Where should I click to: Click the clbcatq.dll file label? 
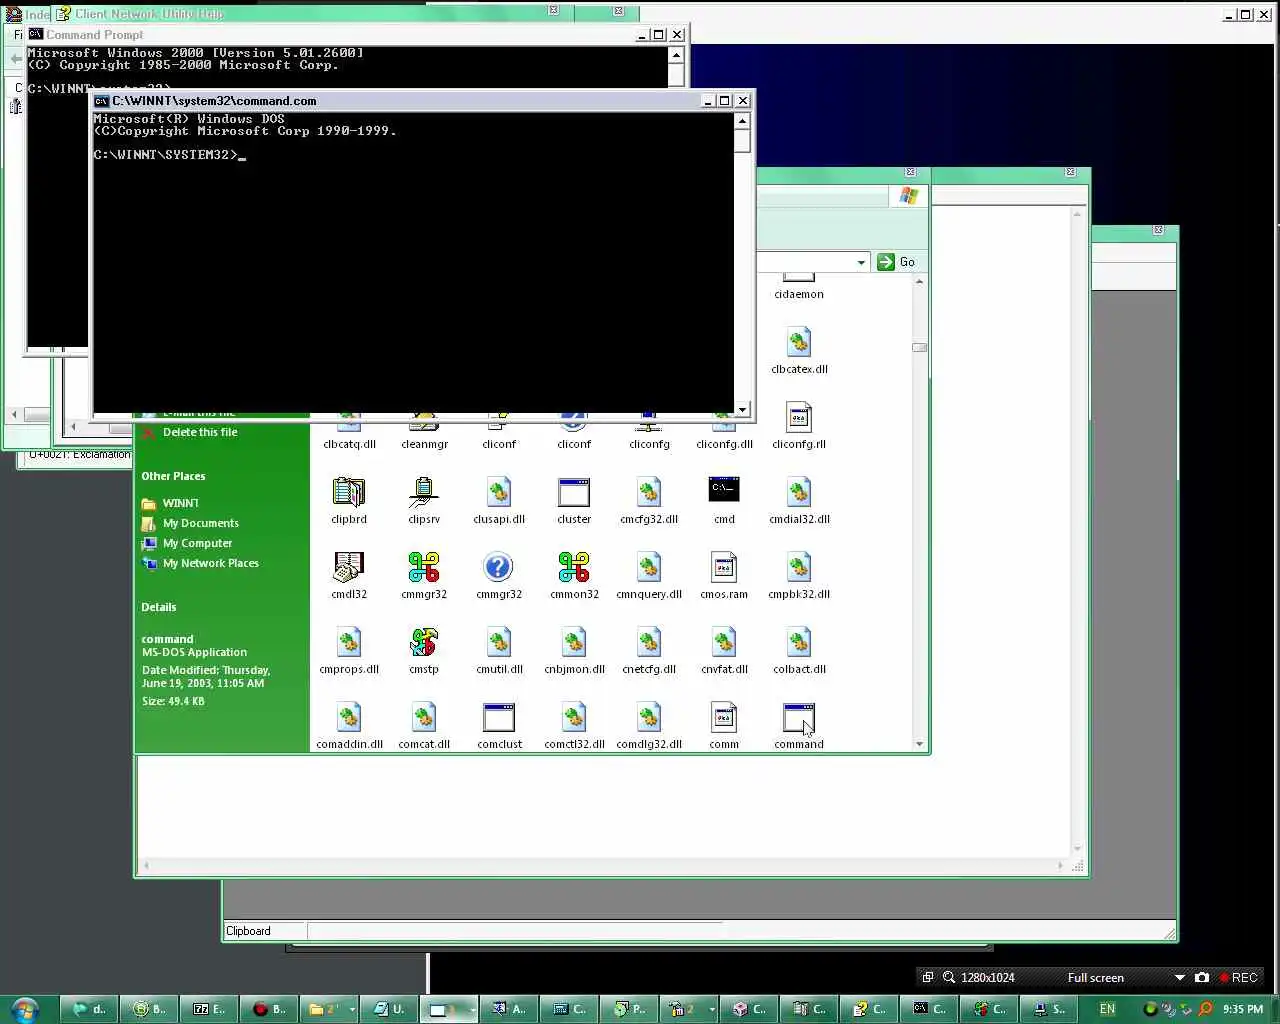349,444
